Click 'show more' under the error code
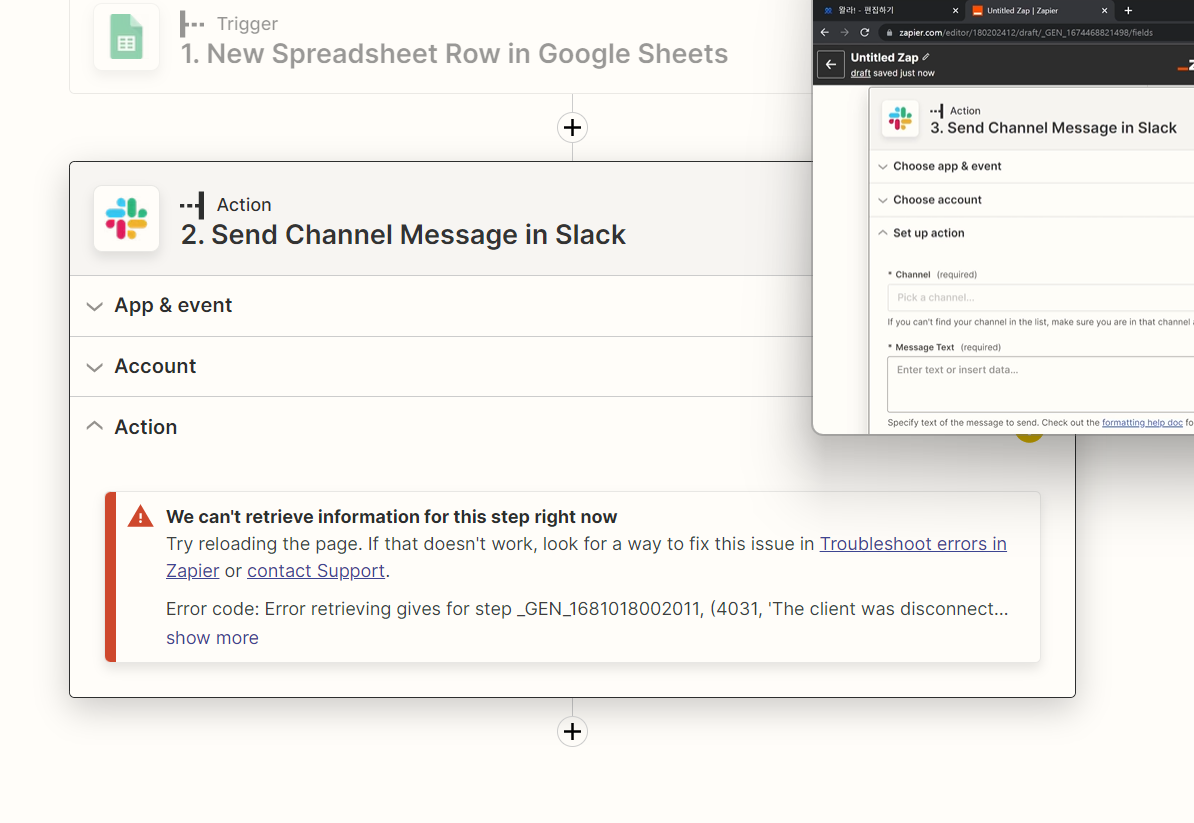 coord(212,638)
